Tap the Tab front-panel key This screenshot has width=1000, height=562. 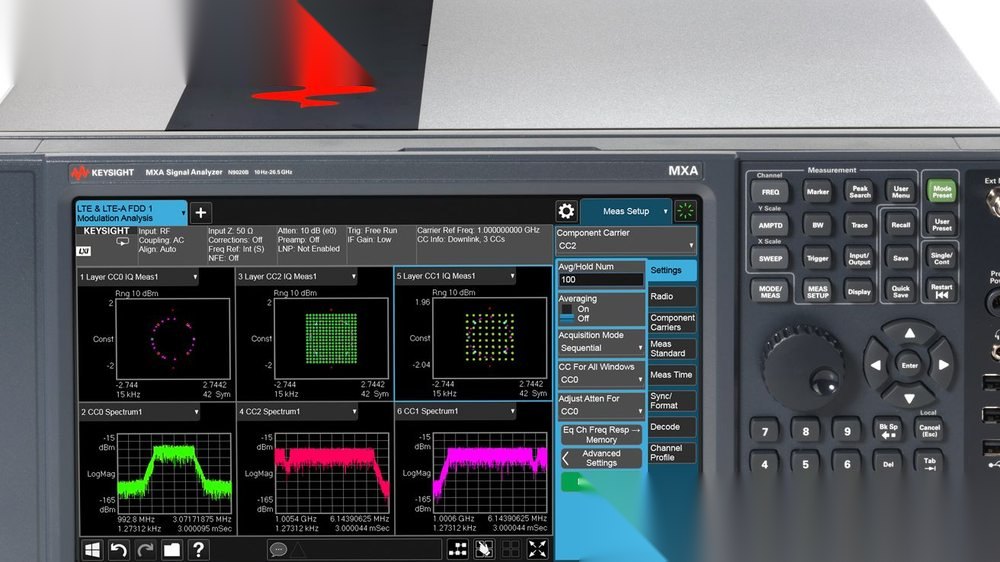tap(929, 464)
